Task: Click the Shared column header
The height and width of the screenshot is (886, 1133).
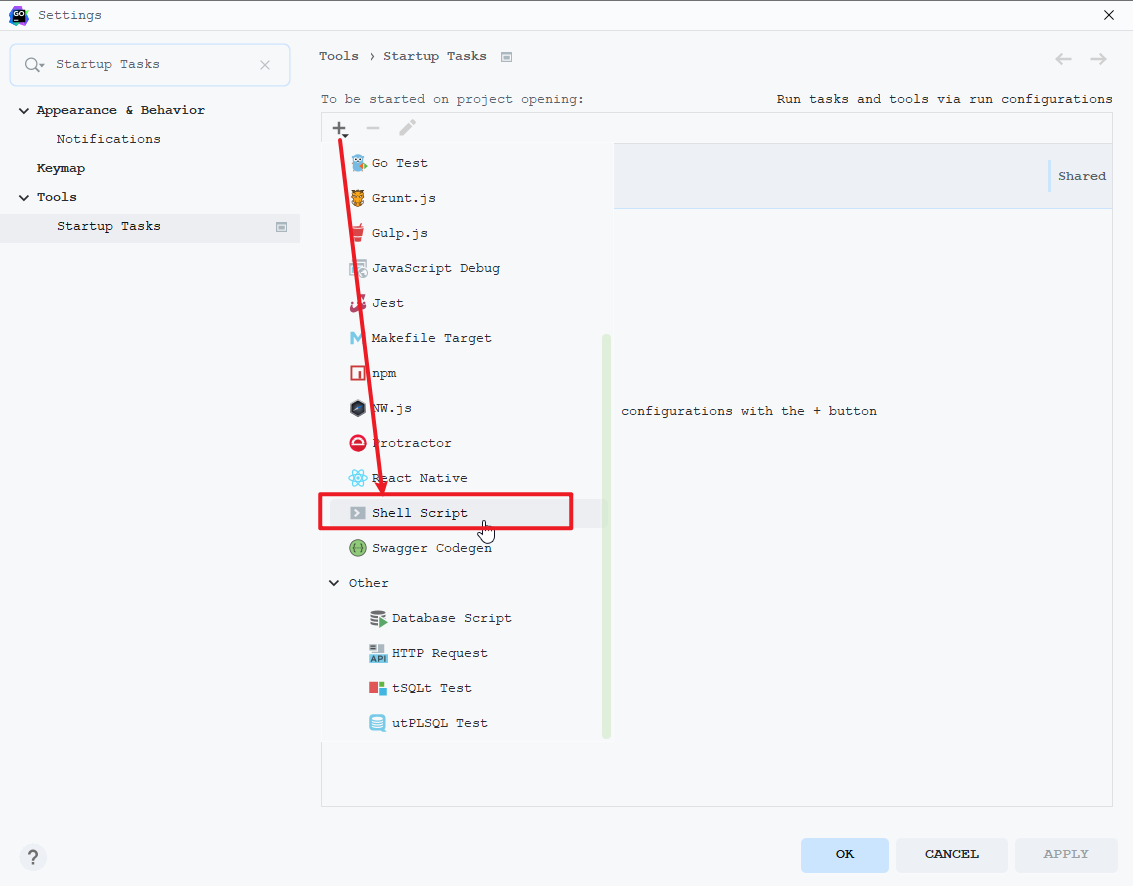Action: [1082, 176]
